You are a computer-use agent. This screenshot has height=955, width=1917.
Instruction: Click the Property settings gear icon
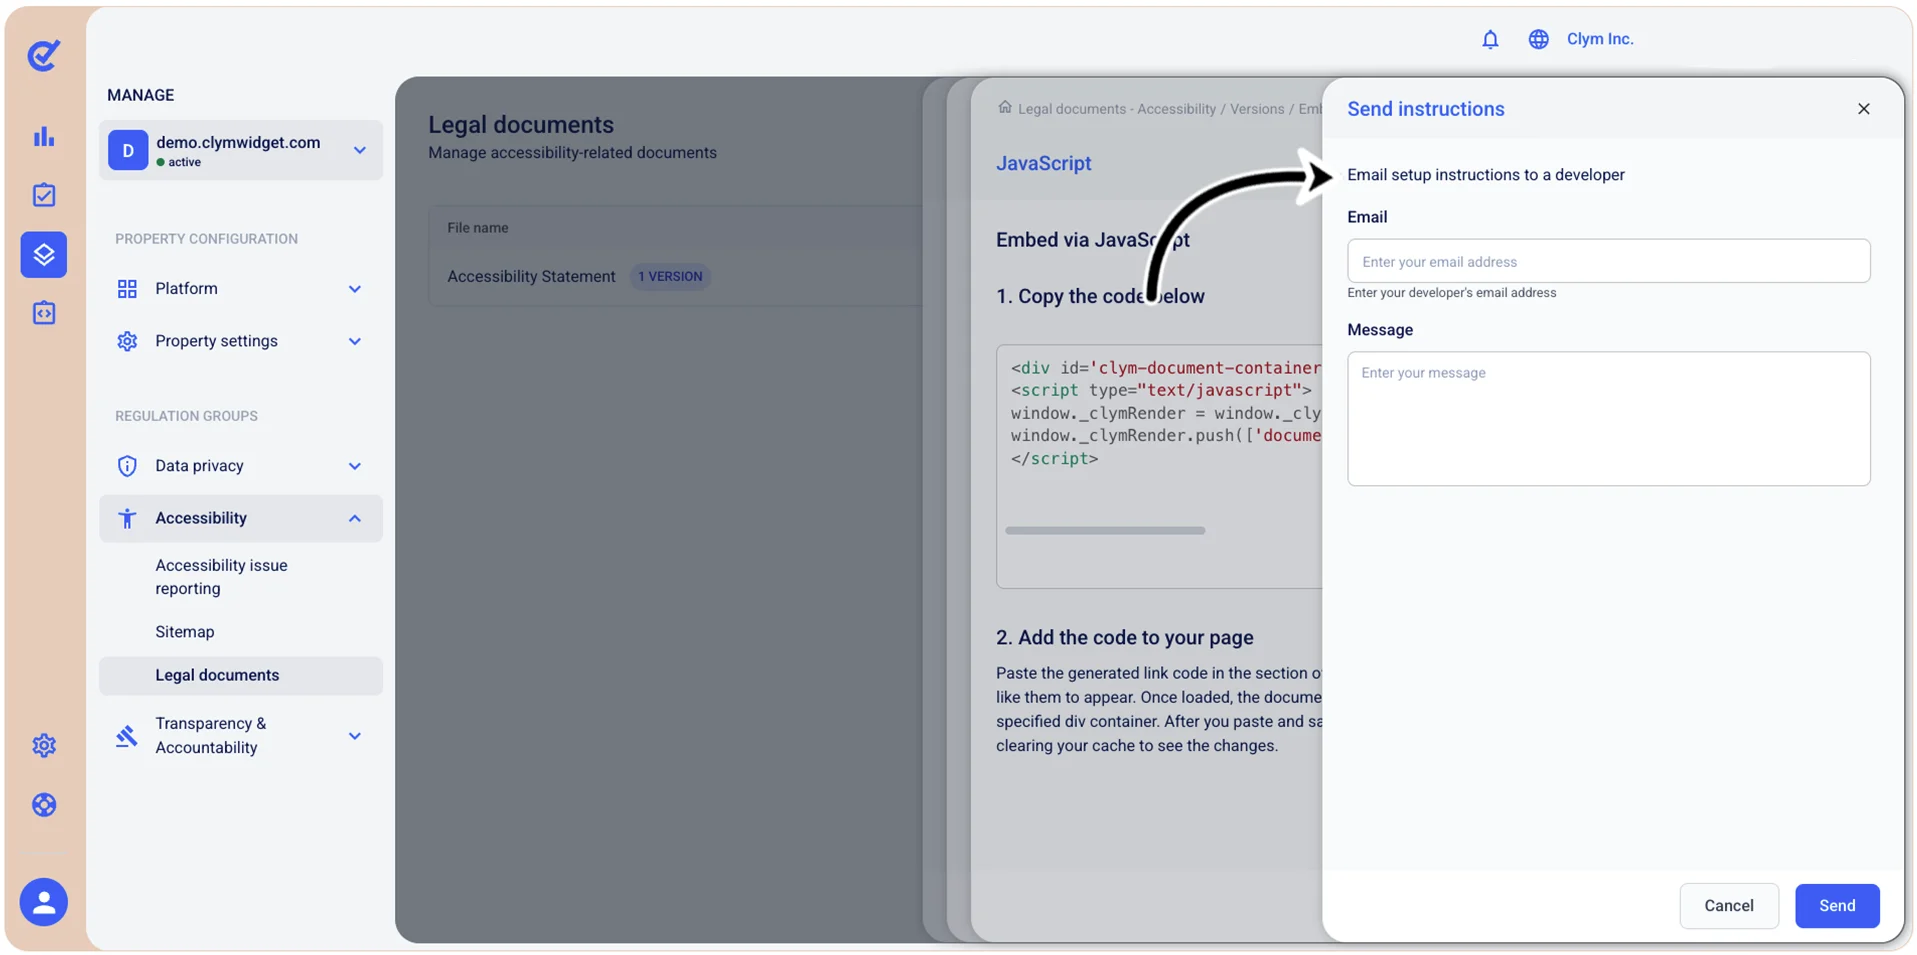pyautogui.click(x=127, y=341)
